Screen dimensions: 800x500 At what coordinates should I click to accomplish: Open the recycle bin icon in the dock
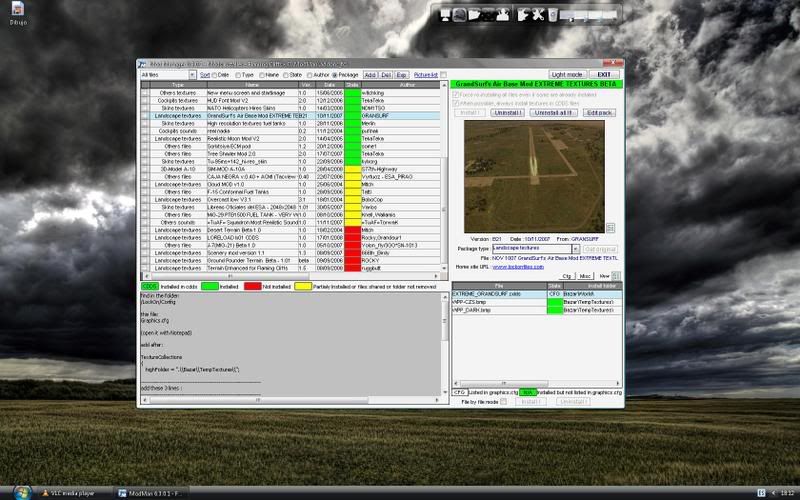click(x=553, y=15)
